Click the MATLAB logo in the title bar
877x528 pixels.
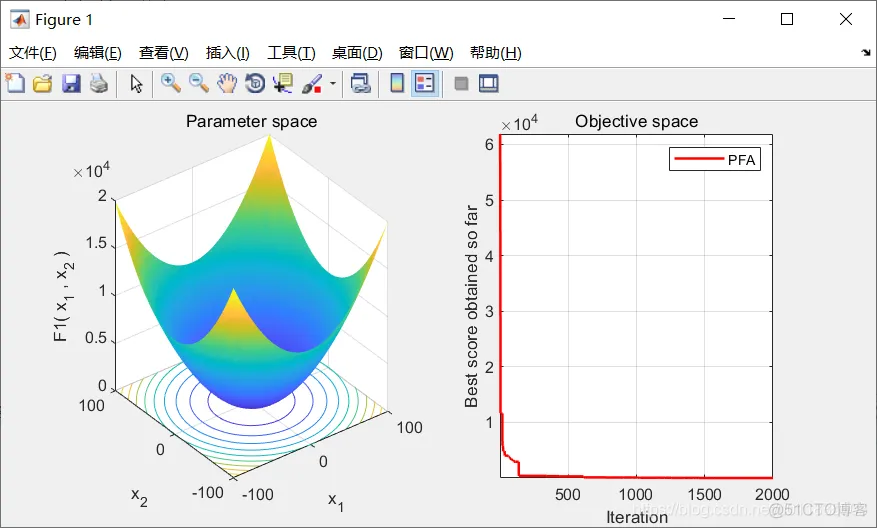pyautogui.click(x=20, y=20)
